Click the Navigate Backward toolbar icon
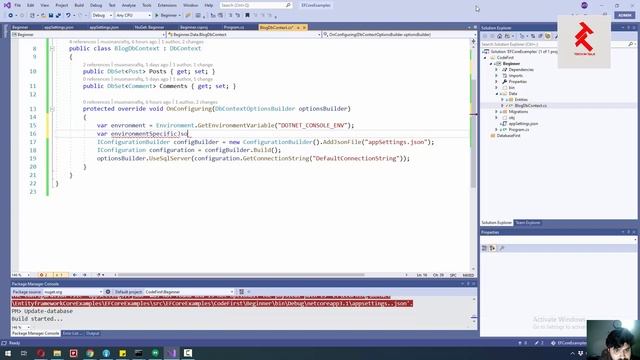The width and height of the screenshot is (640, 360). pos(11,16)
